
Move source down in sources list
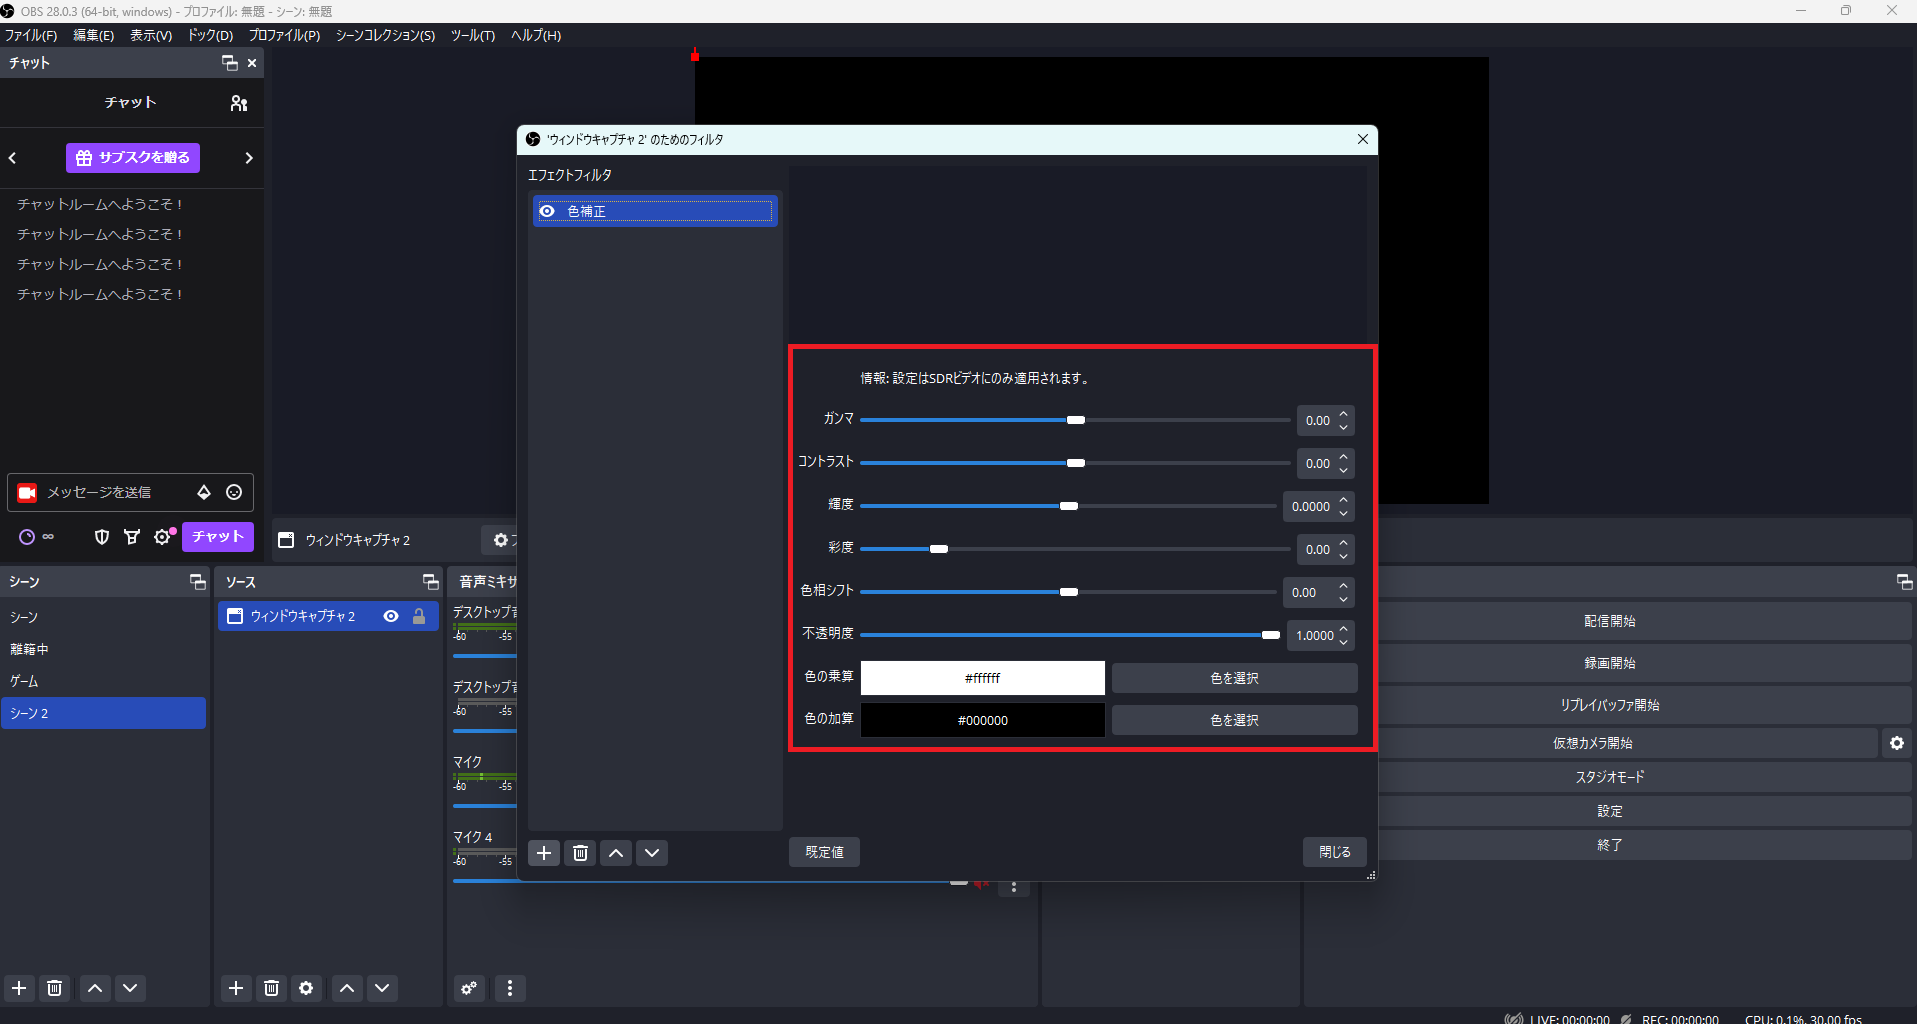pos(382,988)
